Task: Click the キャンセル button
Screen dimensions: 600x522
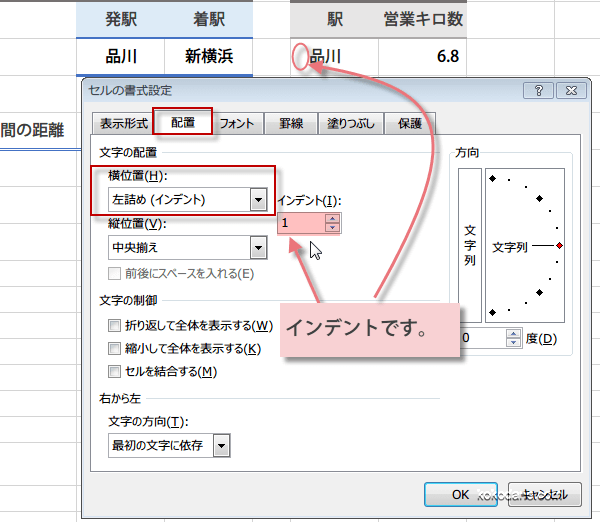Action: tap(545, 494)
